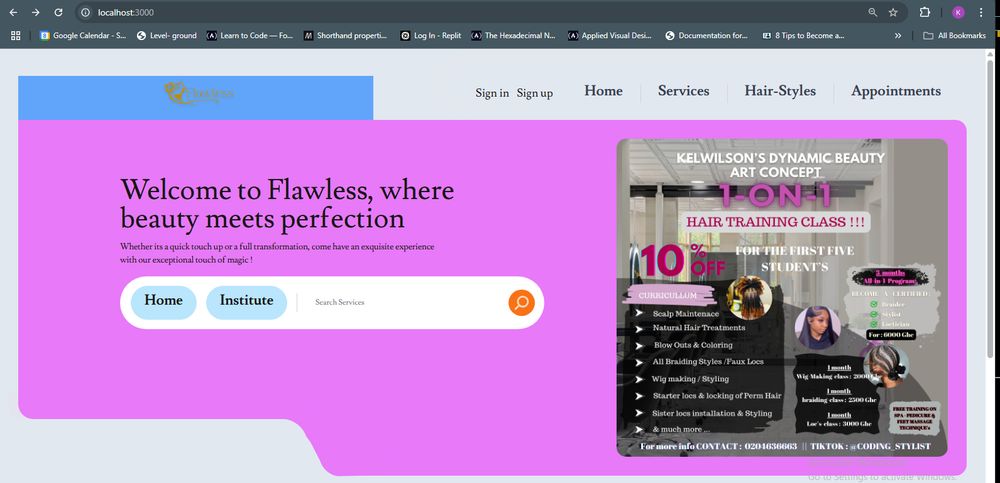Select the Institute pill in search bar
The image size is (1000, 483).
click(246, 302)
